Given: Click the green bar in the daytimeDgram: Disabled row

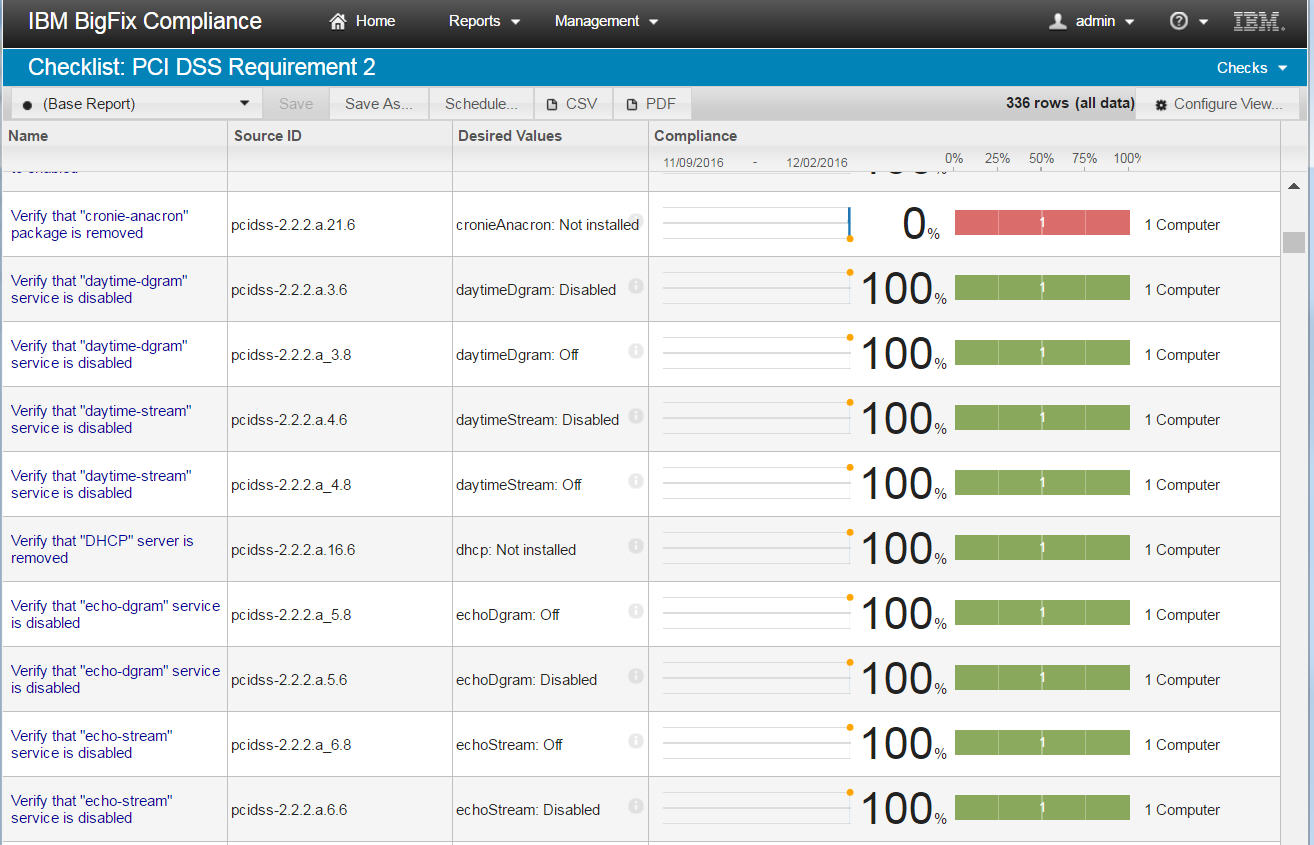Looking at the screenshot, I should click(x=1042, y=288).
